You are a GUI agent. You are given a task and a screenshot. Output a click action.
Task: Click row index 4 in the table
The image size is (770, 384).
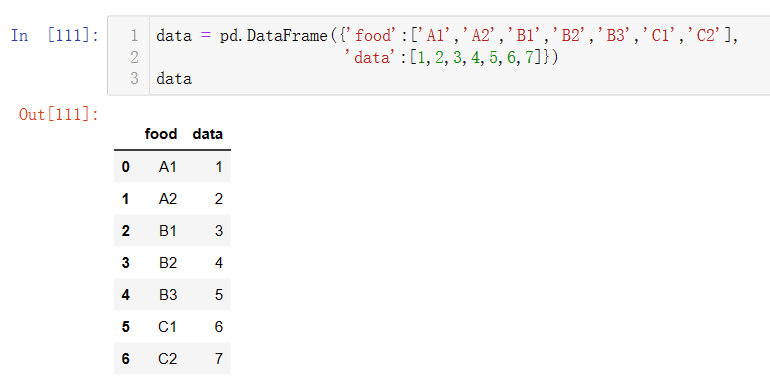pyautogui.click(x=126, y=295)
